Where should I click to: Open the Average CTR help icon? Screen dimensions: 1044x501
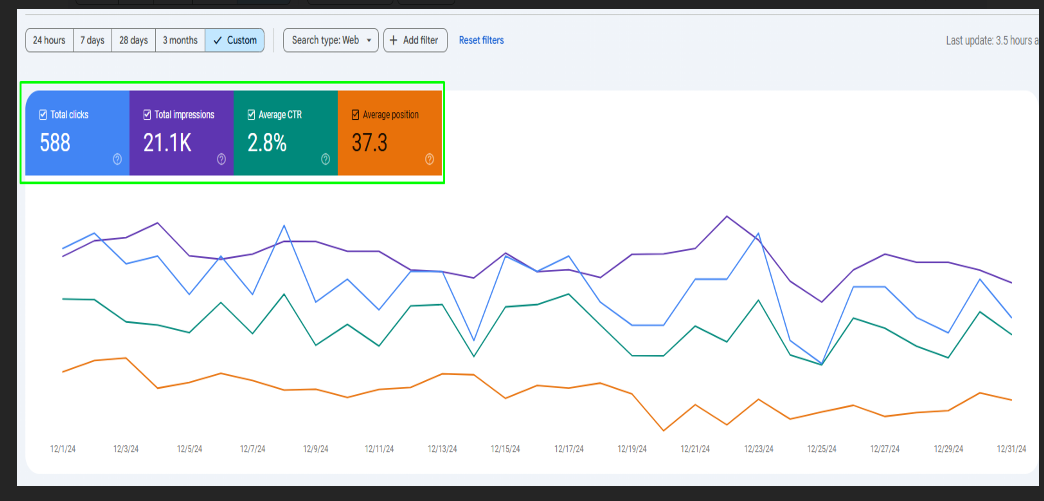[x=325, y=159]
